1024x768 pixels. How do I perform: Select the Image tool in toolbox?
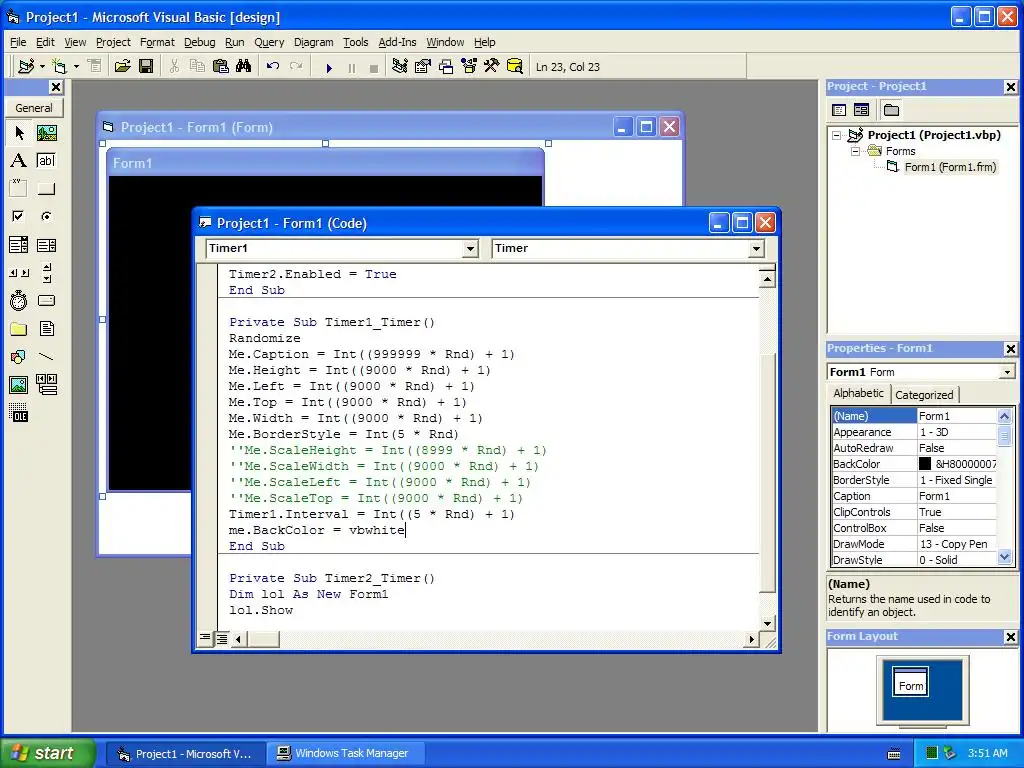(19, 385)
